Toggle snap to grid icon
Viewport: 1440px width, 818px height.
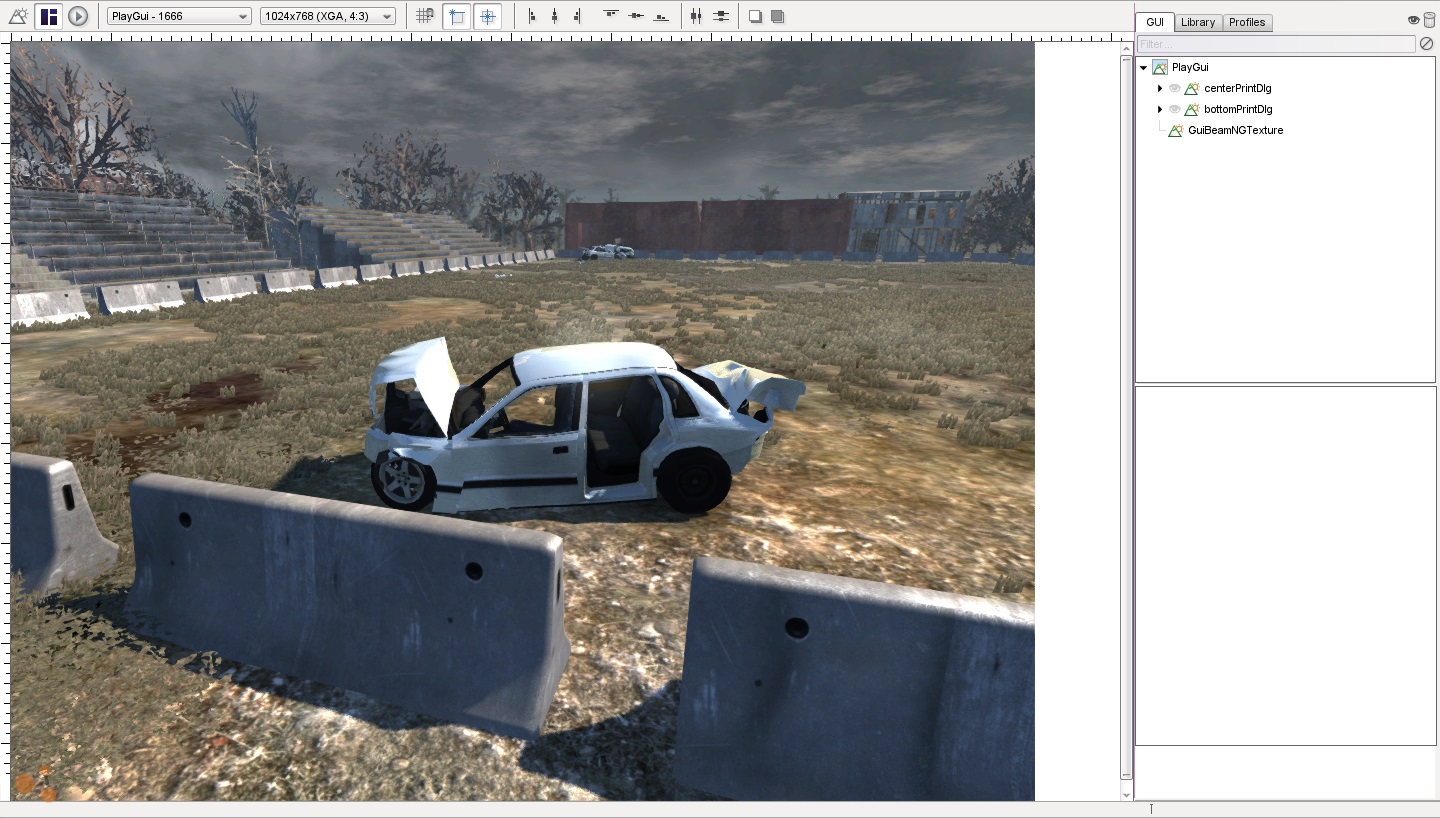click(x=425, y=16)
